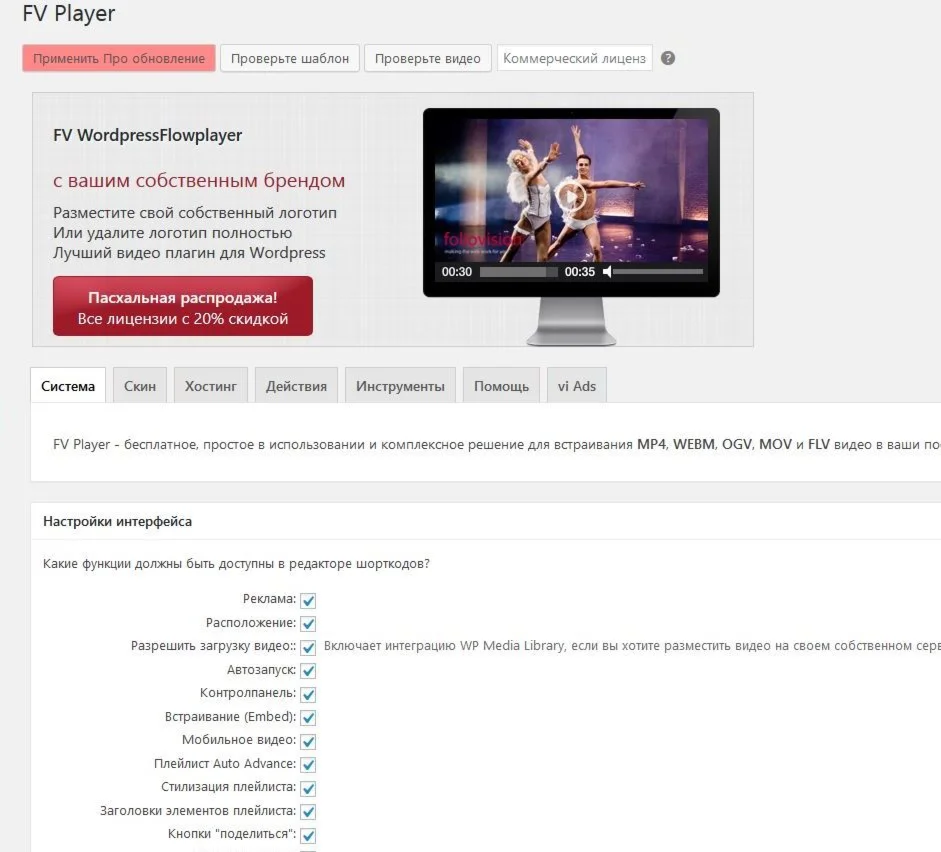Toggle the Мобильное видео checkbox
This screenshot has height=852, width=941.
tap(308, 741)
